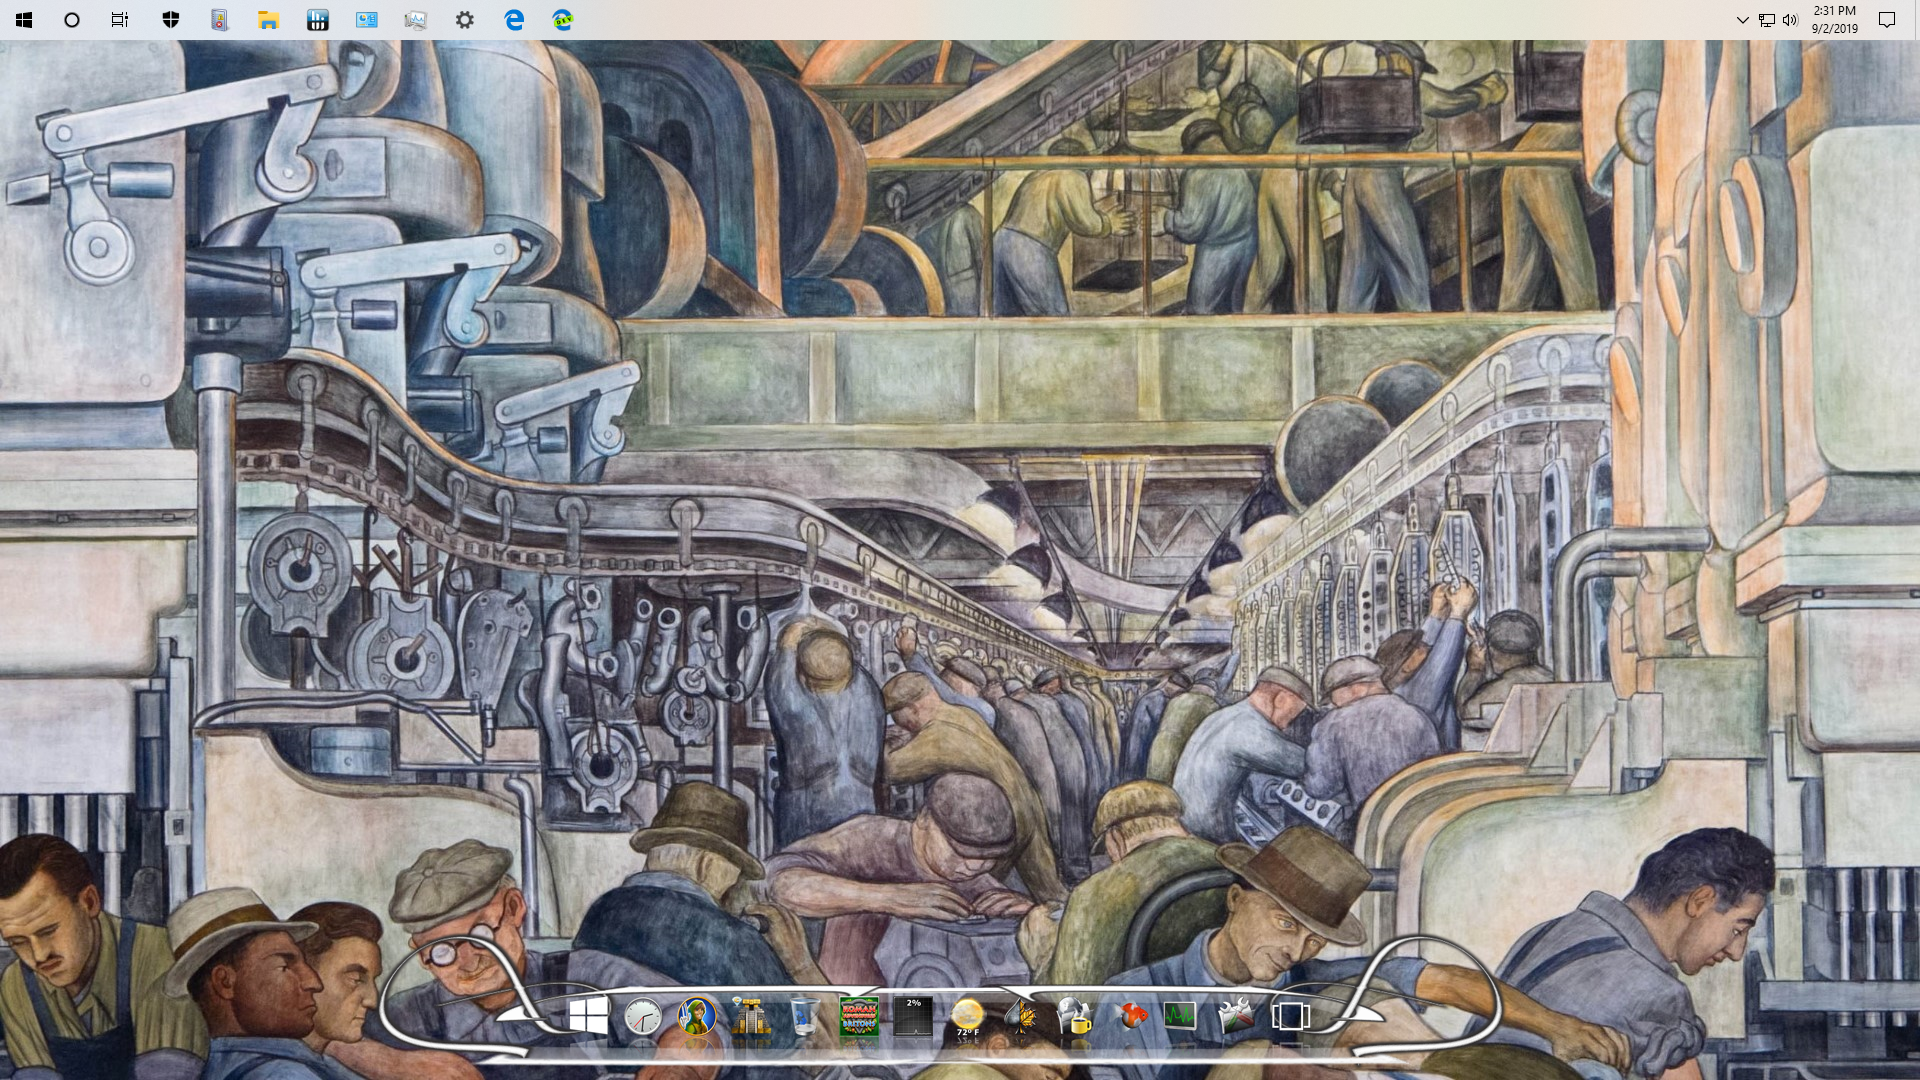Open Task View from the taskbar

(120, 20)
